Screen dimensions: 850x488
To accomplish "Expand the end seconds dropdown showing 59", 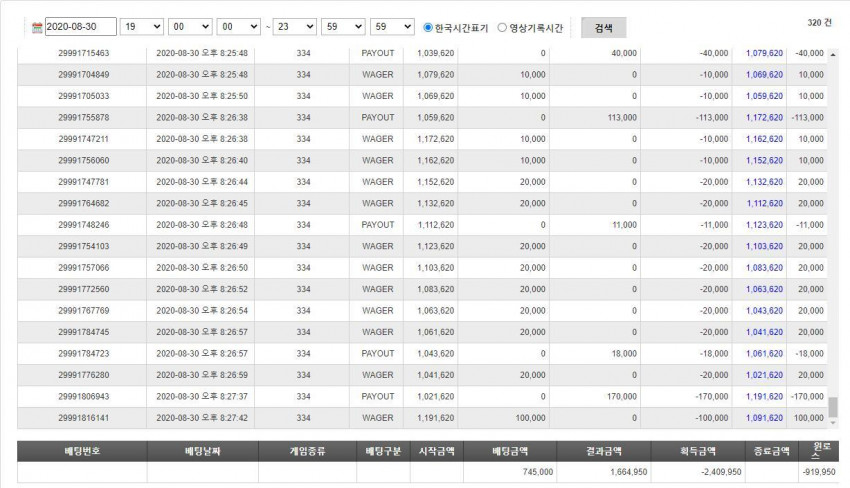I will [392, 27].
